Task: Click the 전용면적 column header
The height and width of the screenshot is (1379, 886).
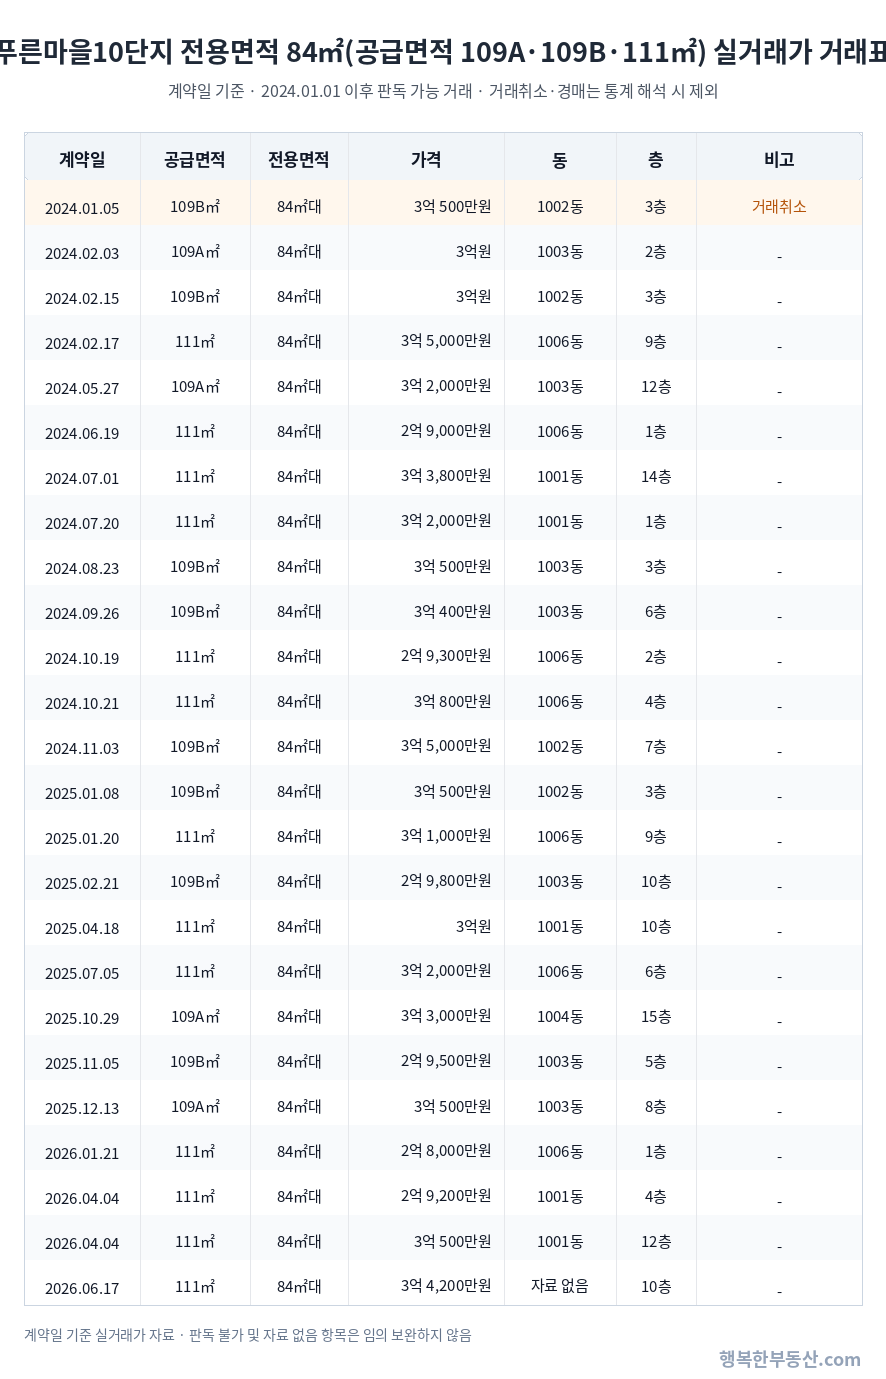Action: click(x=299, y=159)
